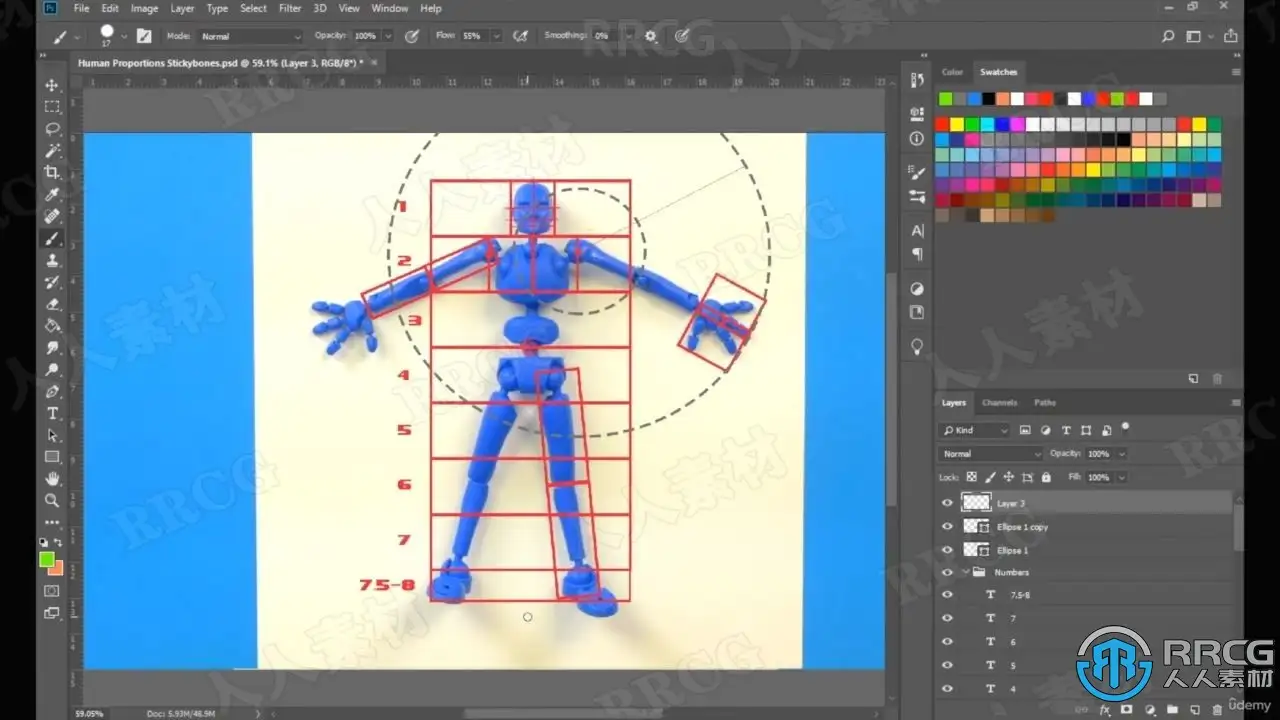Hide the Numbers group
This screenshot has width=1280, height=720.
[947, 572]
